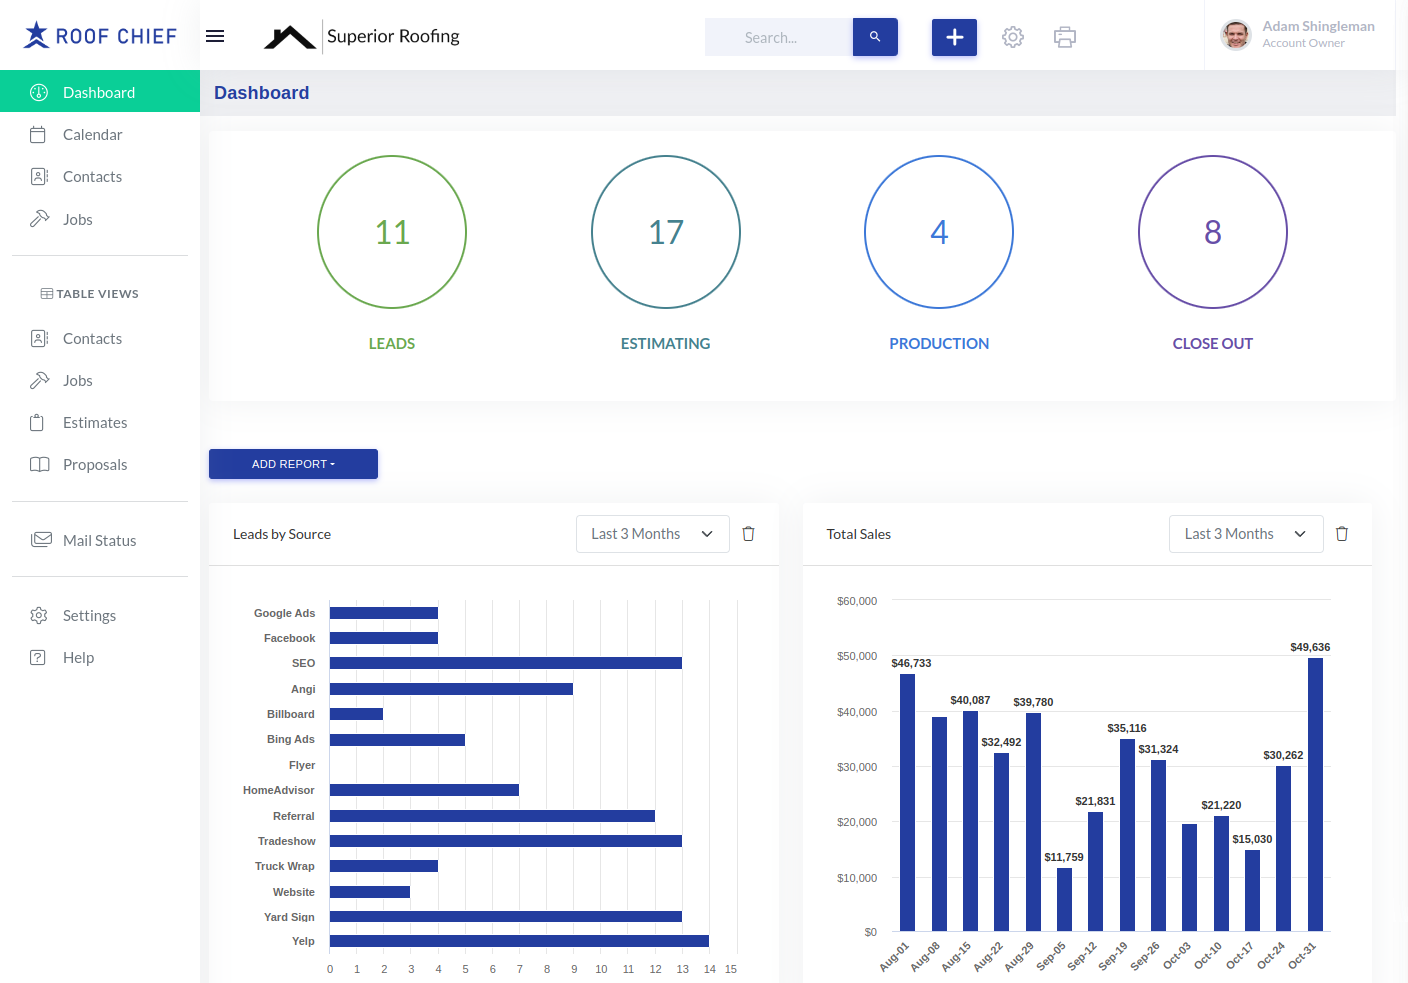Open Total Sales Last 3 Months dropdown
1408x983 pixels.
pos(1246,534)
